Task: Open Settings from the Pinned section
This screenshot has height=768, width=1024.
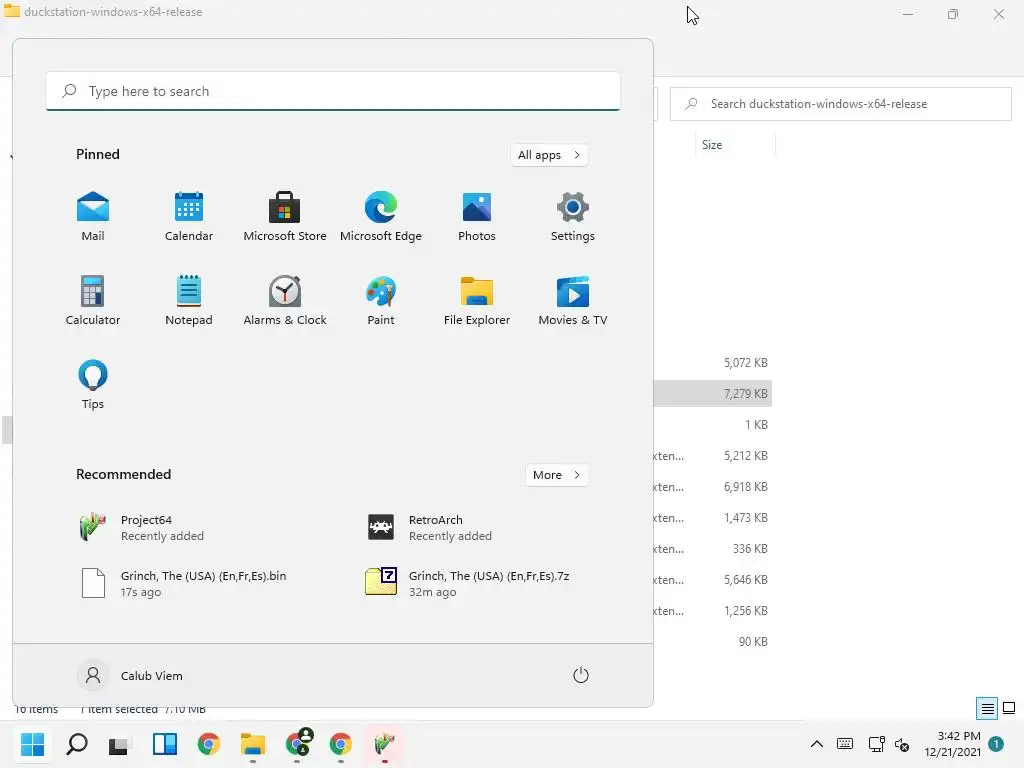Action: point(573,217)
